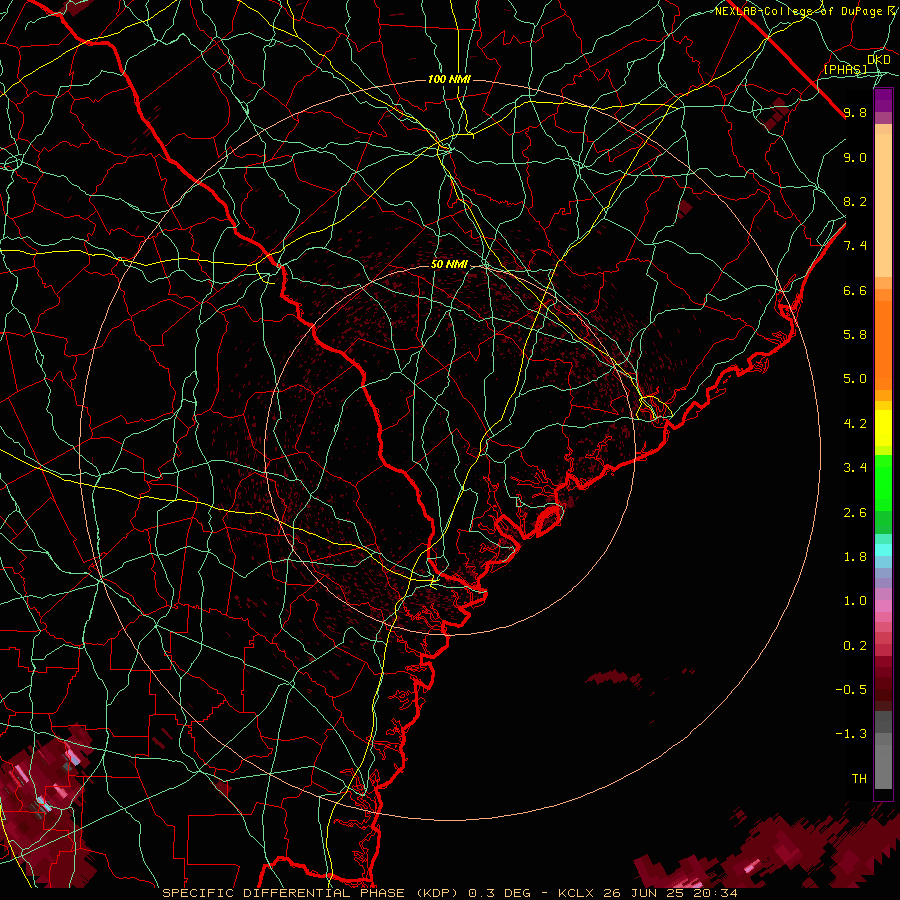Click the 8.2 value on color scale
Screen dimensions: 900x900
(855, 201)
